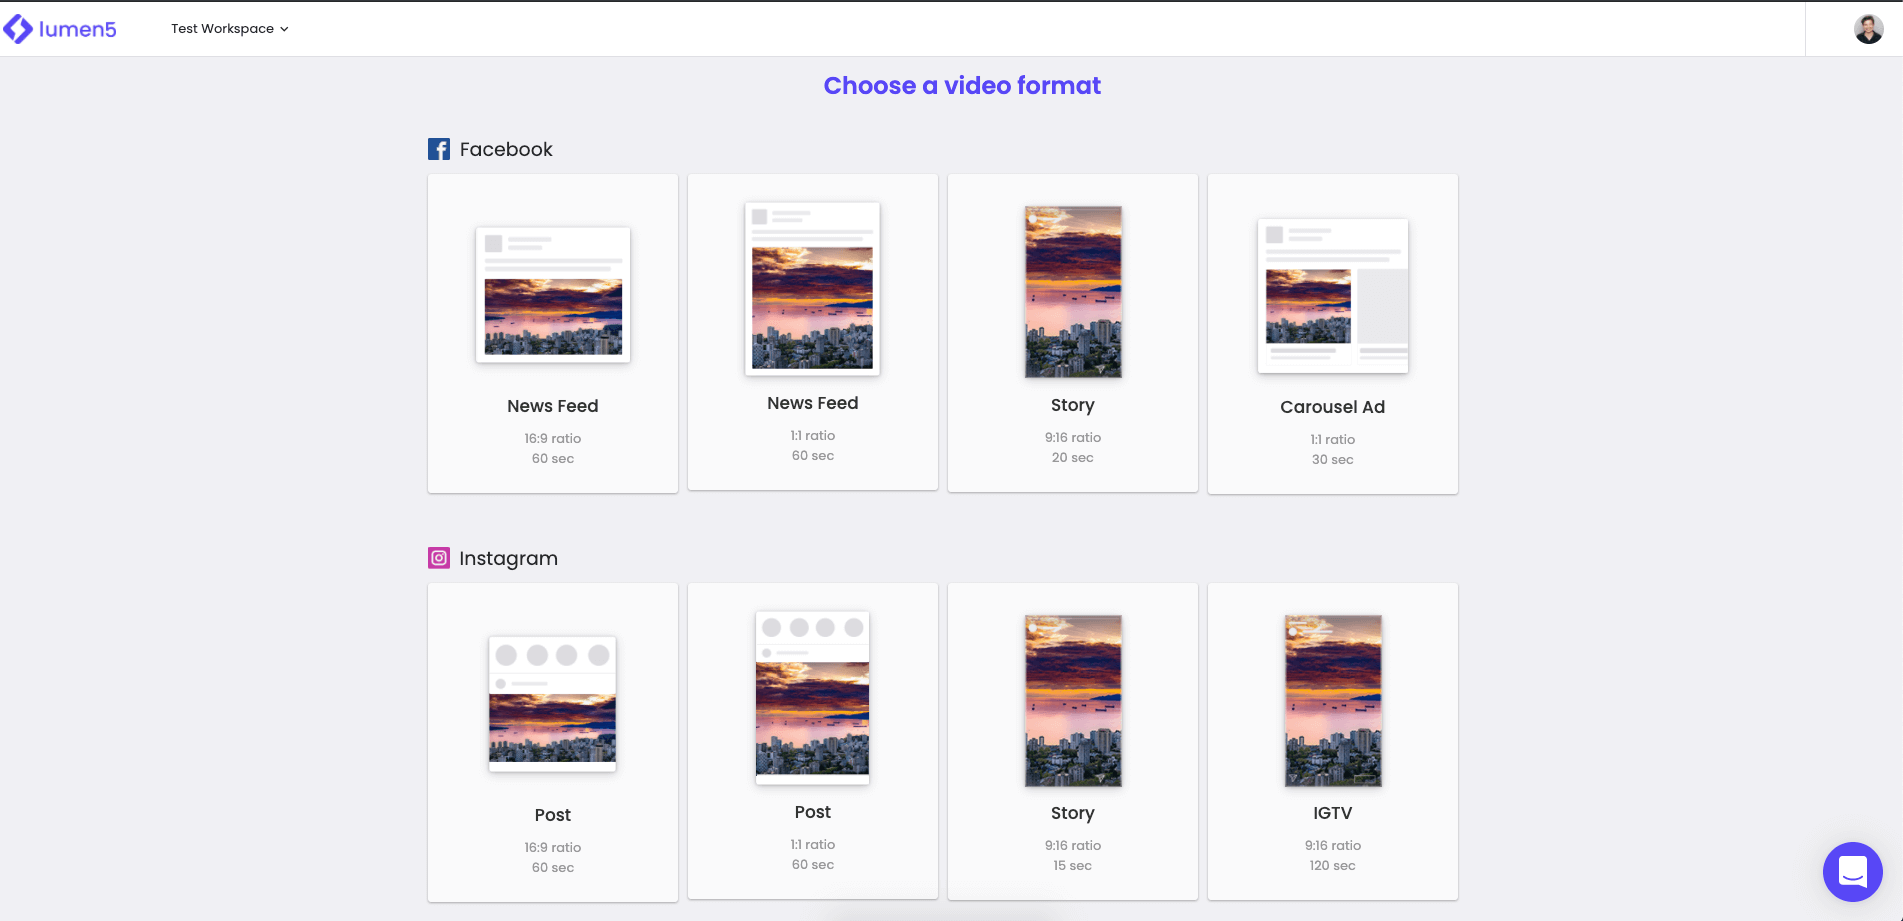
Task: Select Facebook News Feed 1:1 format
Action: (x=813, y=332)
